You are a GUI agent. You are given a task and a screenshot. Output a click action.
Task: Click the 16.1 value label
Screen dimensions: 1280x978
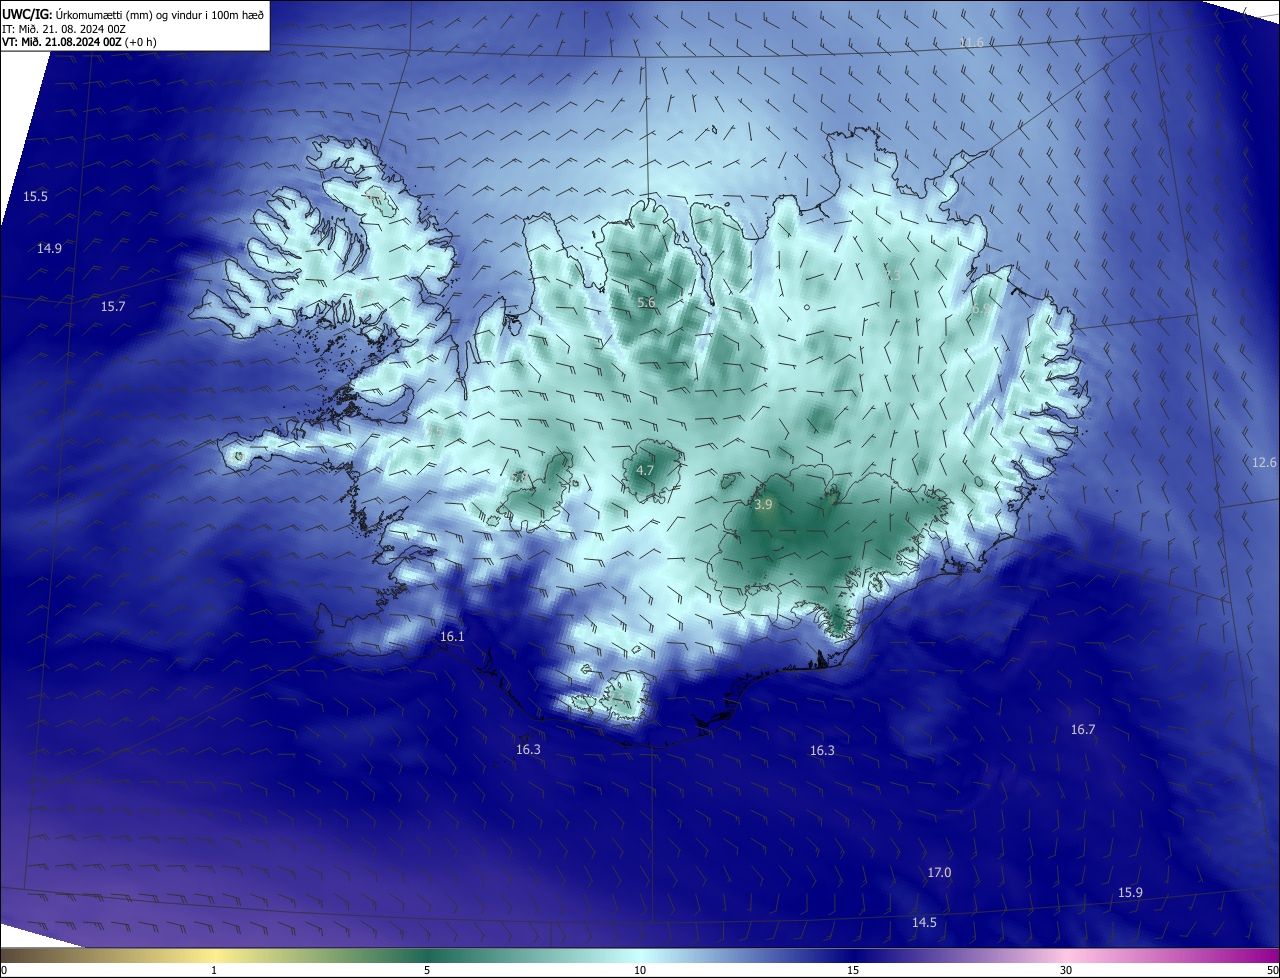click(453, 637)
